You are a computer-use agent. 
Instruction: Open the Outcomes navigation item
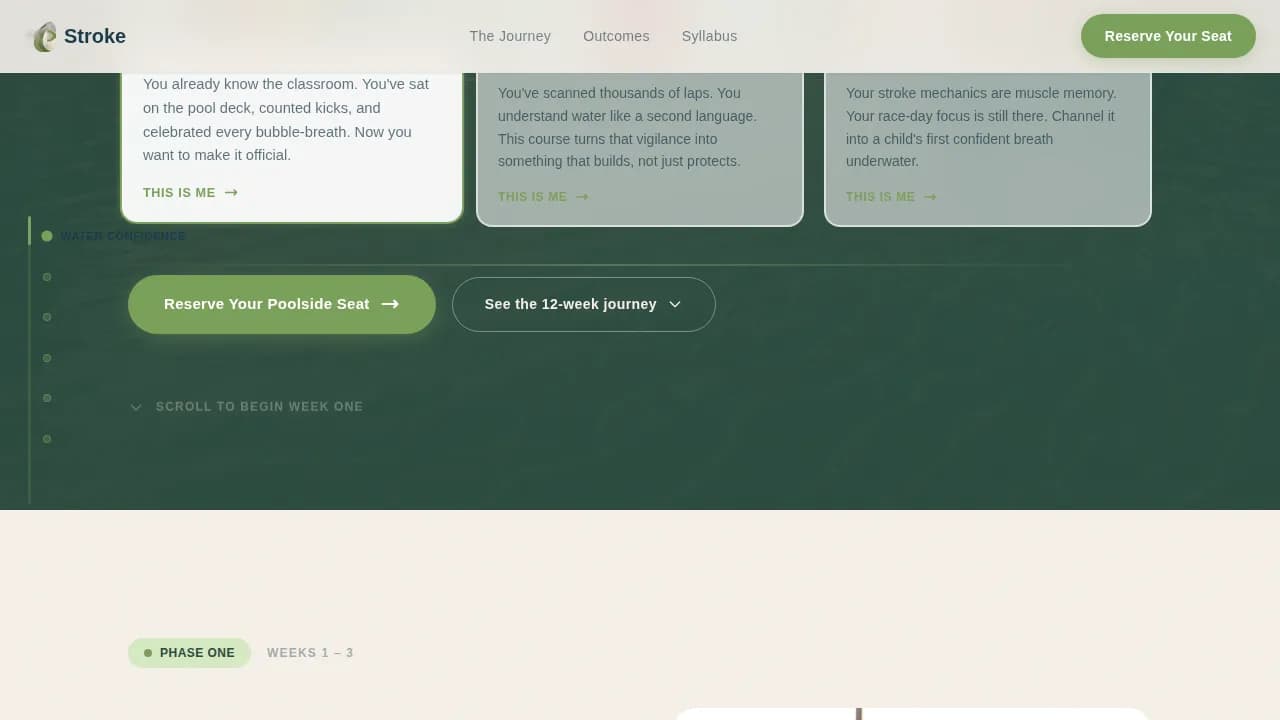tap(616, 36)
